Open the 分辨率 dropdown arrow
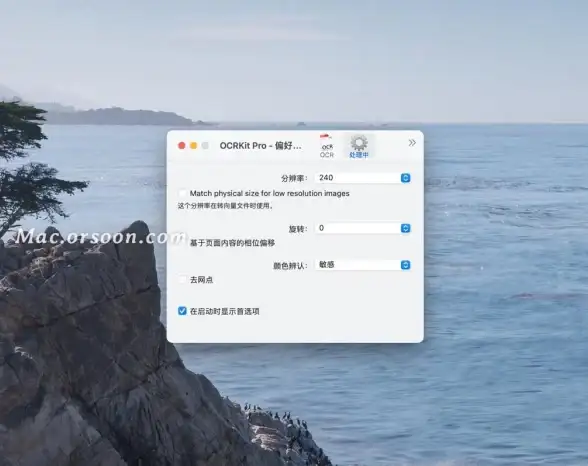This screenshot has height=466, width=588. (405, 178)
